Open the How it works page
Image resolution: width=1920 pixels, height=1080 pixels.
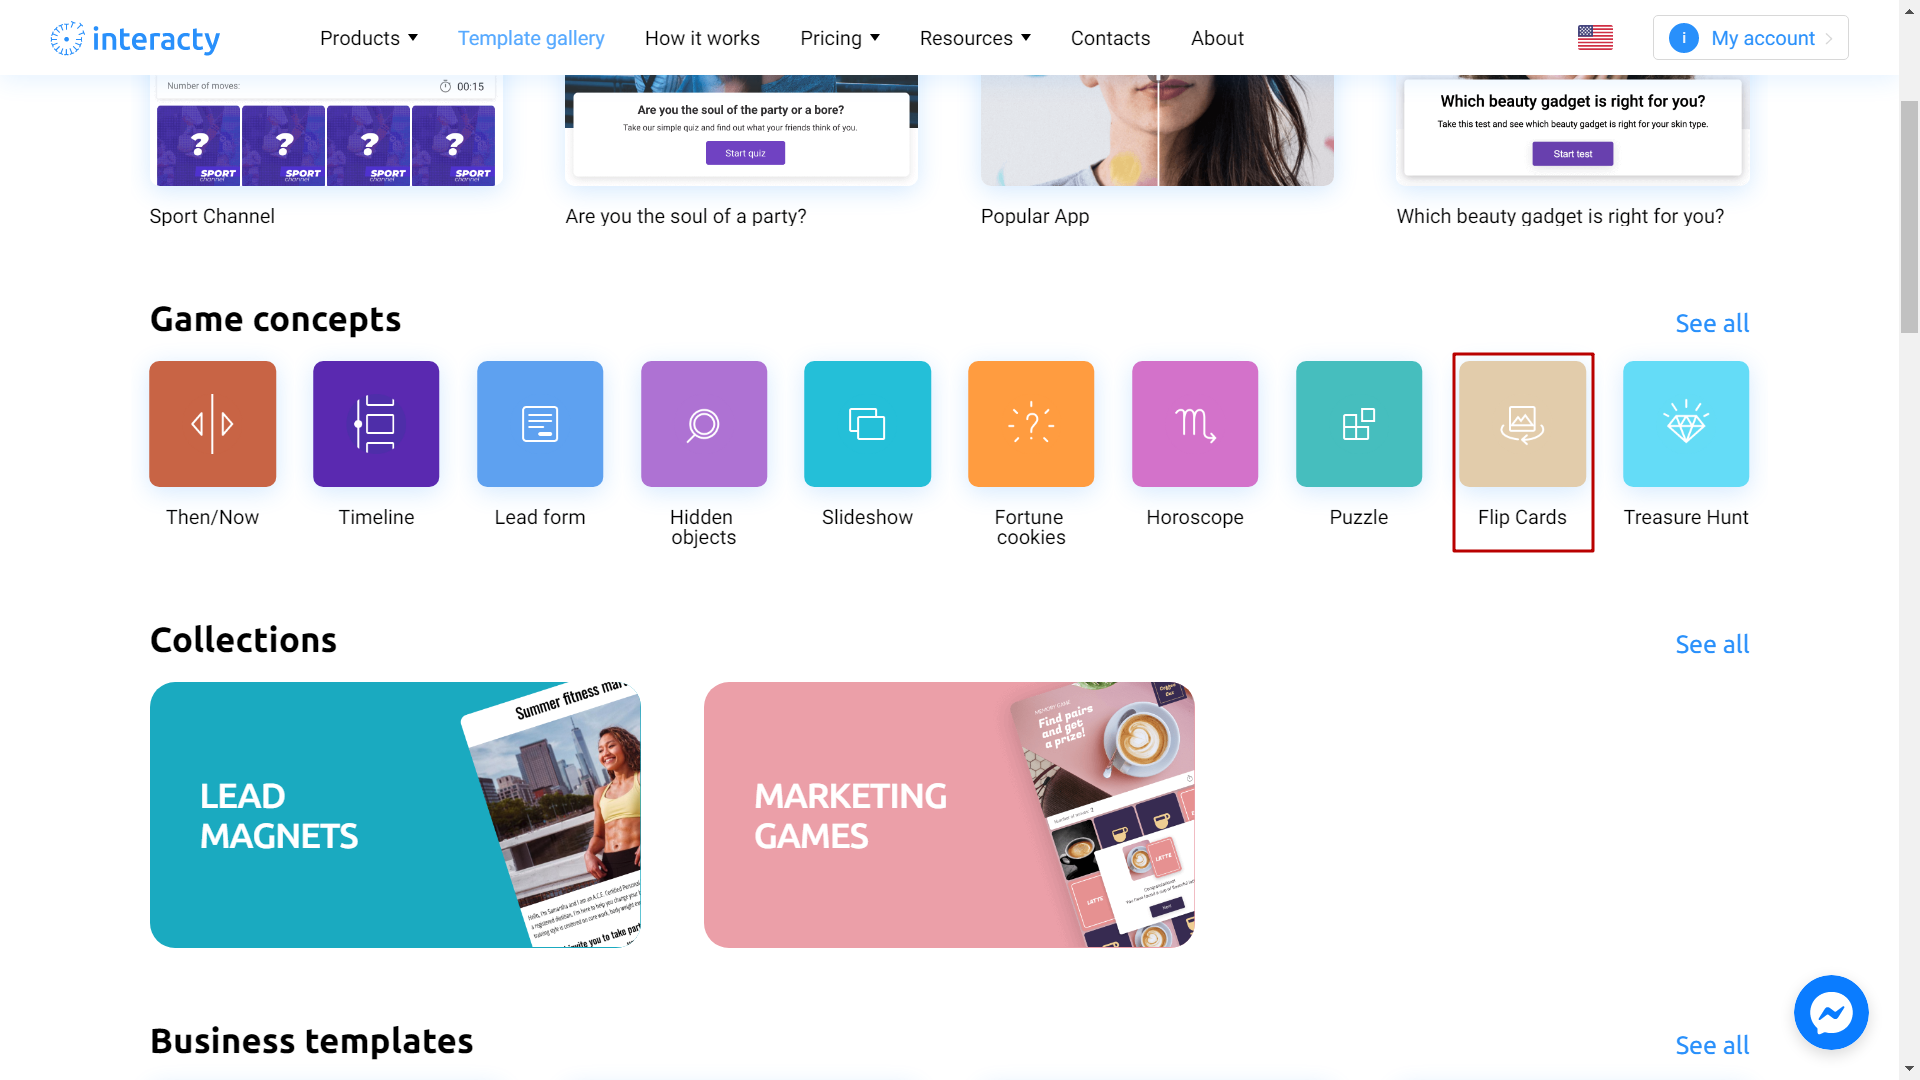tap(702, 38)
